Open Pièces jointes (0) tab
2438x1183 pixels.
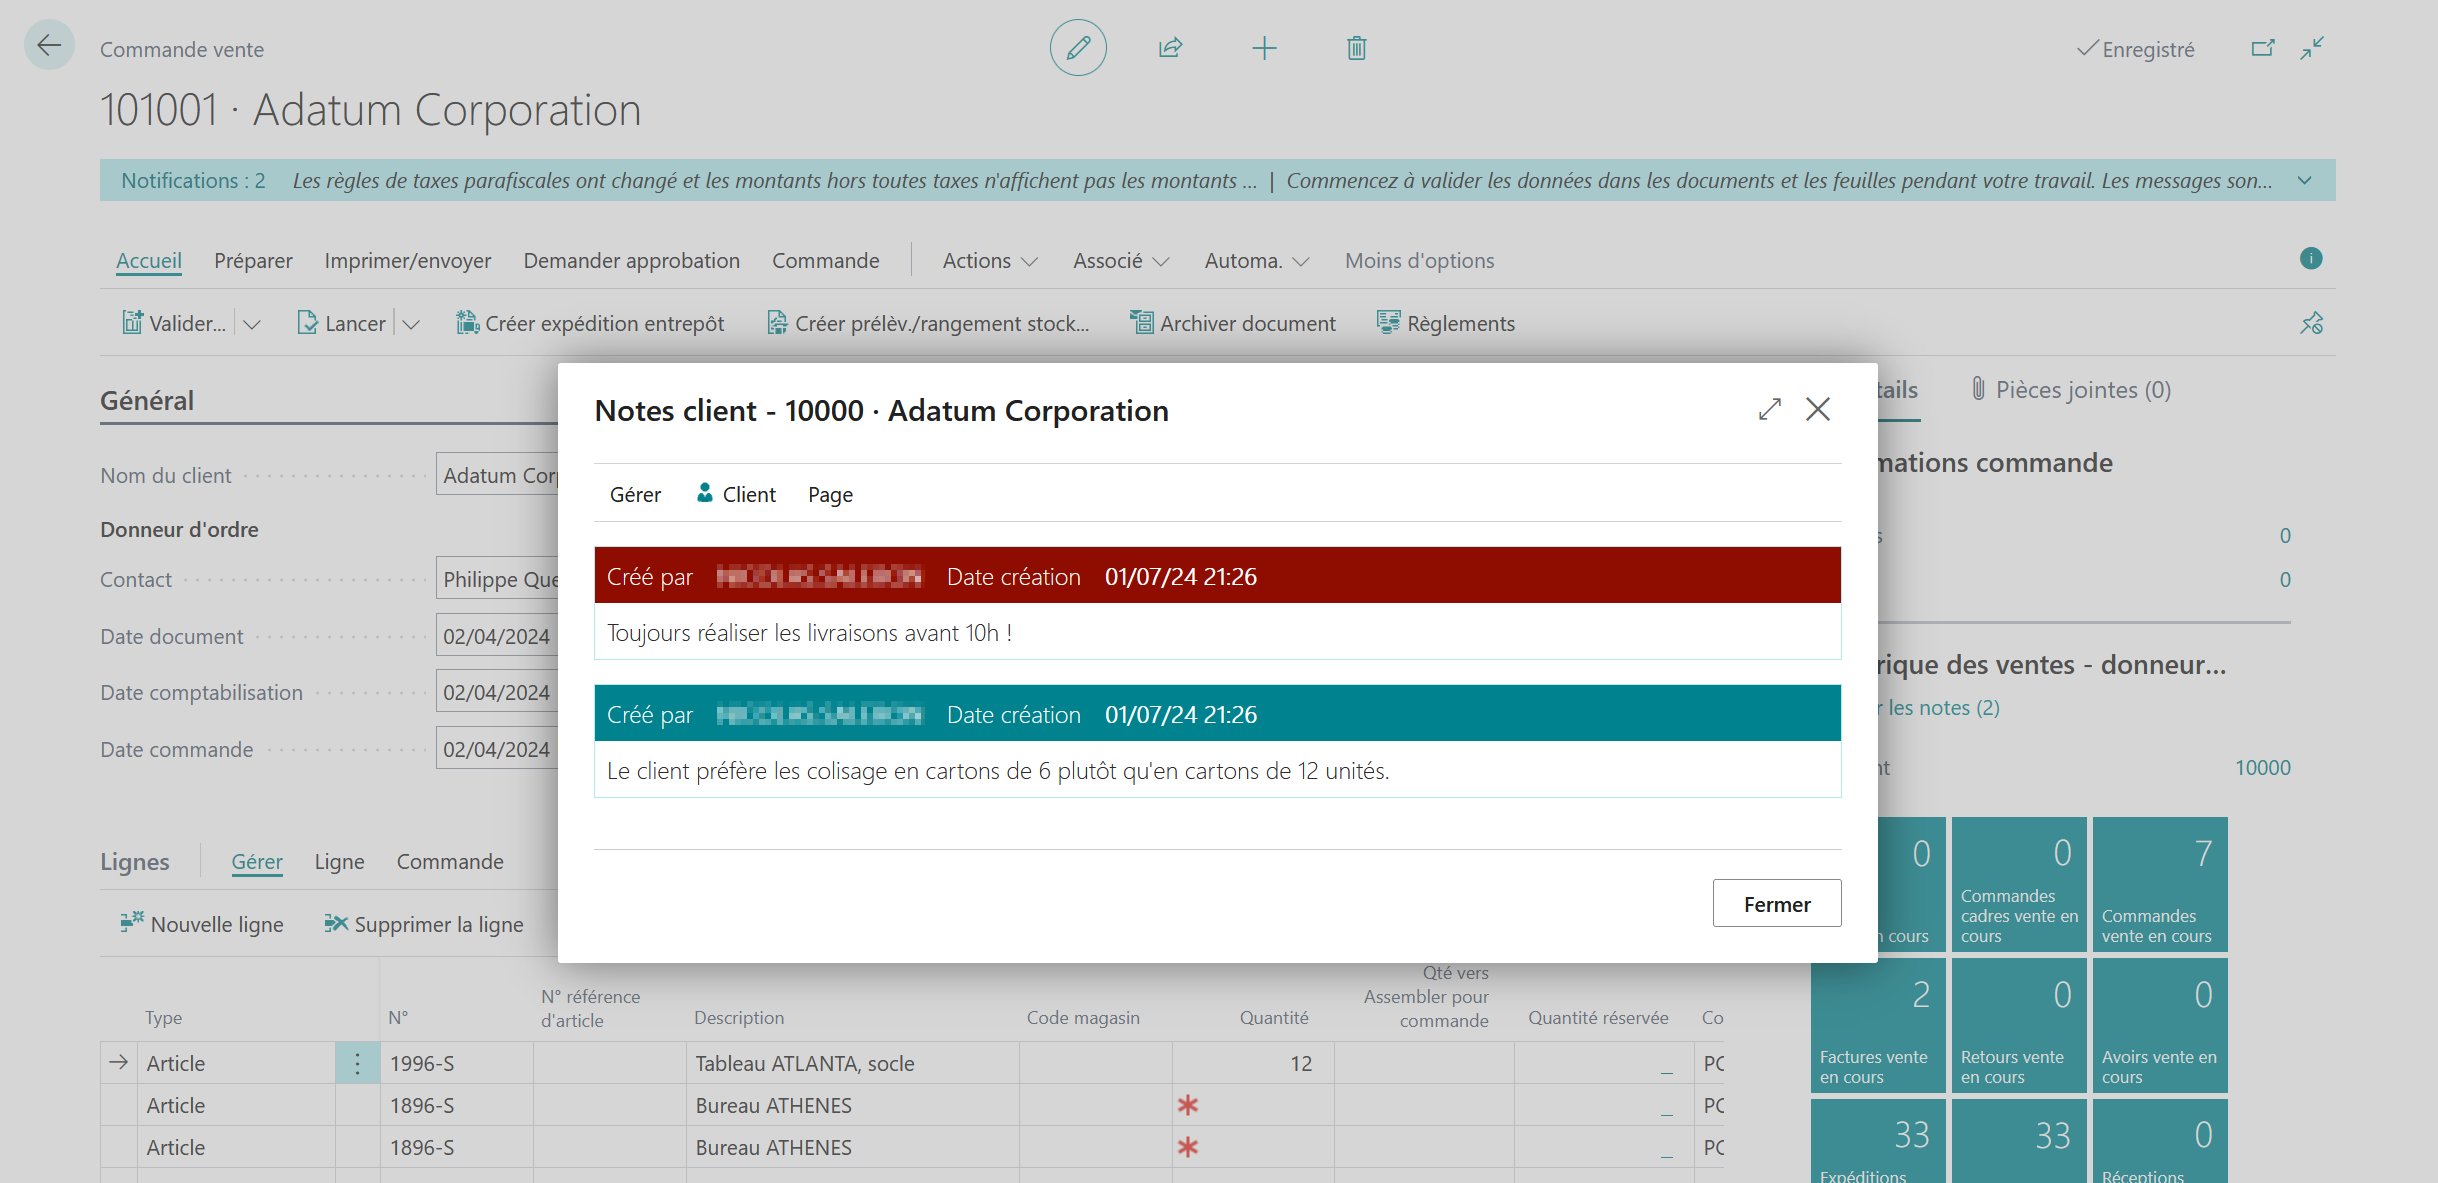click(2071, 390)
